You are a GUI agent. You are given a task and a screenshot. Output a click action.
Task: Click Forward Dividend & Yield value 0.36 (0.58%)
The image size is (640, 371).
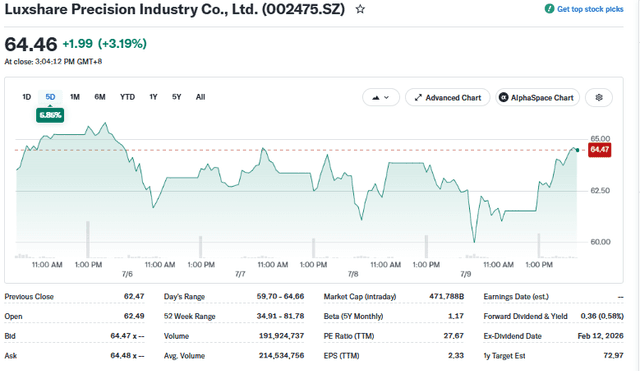tap(602, 316)
